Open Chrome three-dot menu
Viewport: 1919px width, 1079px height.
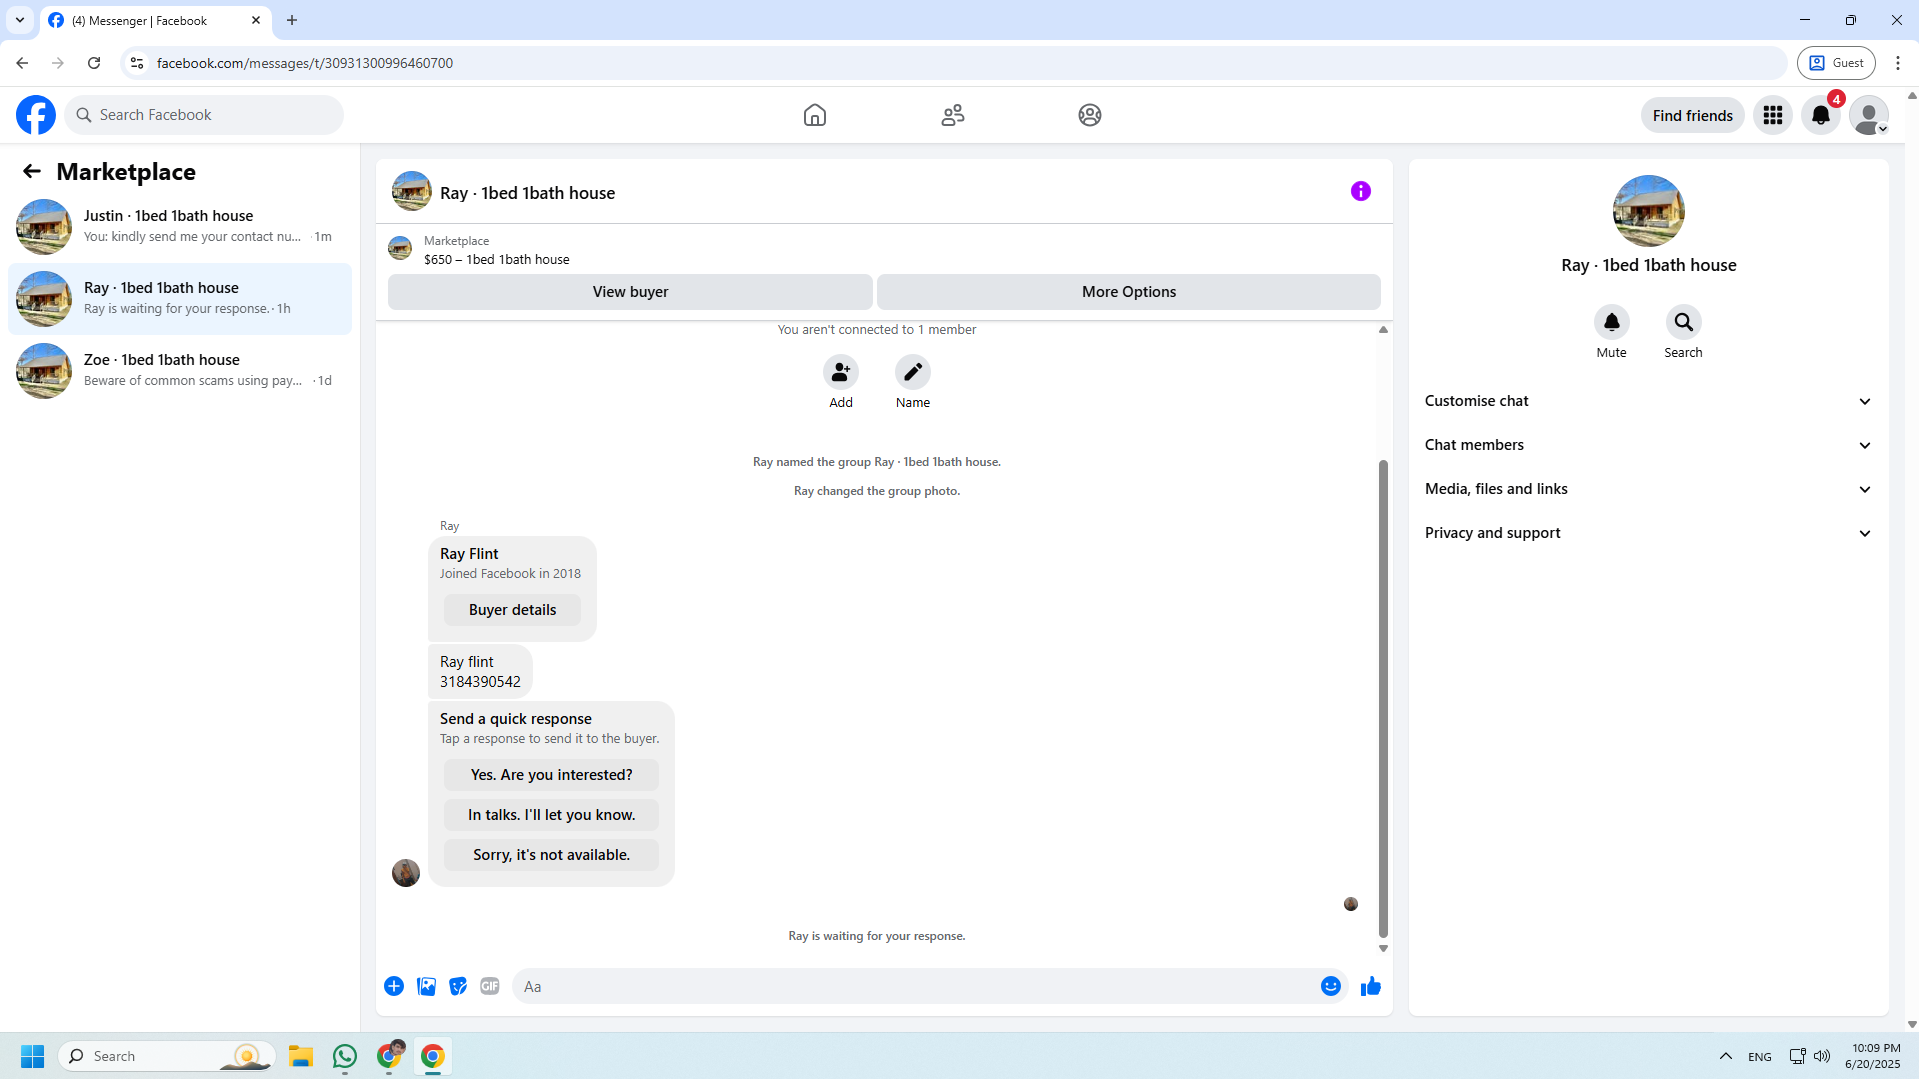click(x=1898, y=63)
